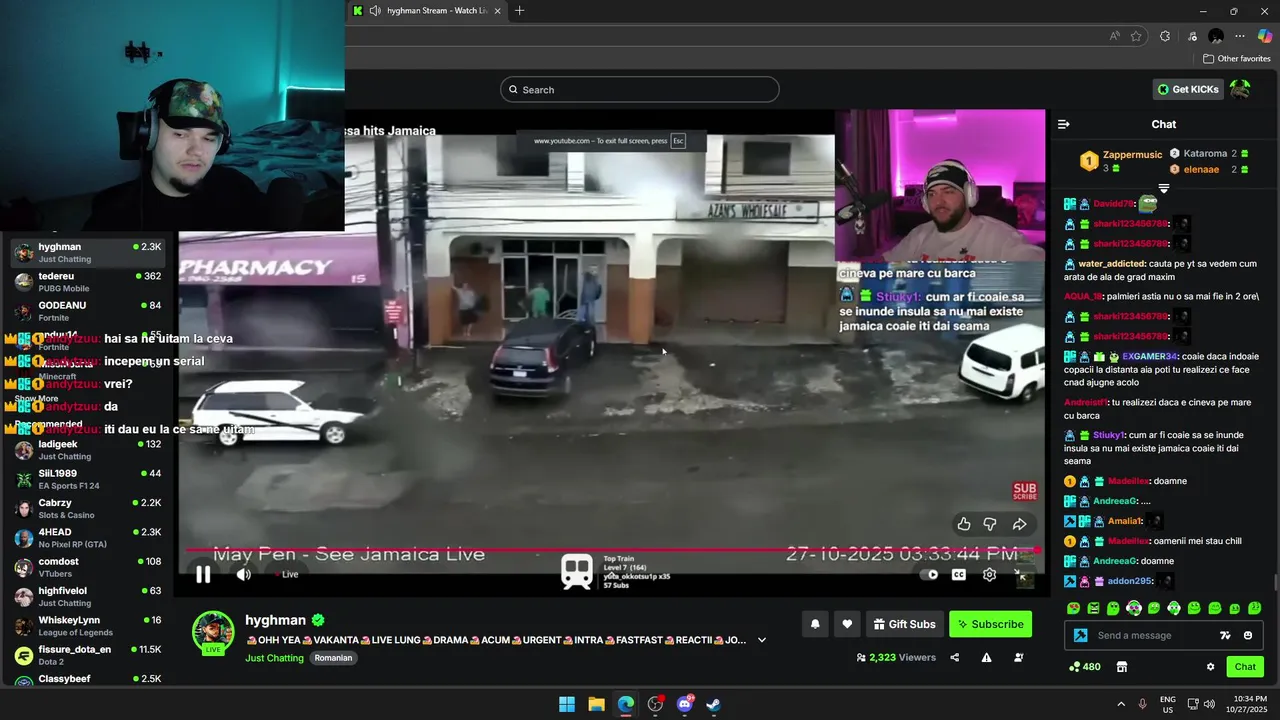Open Discord from the taskbar

[x=685, y=704]
